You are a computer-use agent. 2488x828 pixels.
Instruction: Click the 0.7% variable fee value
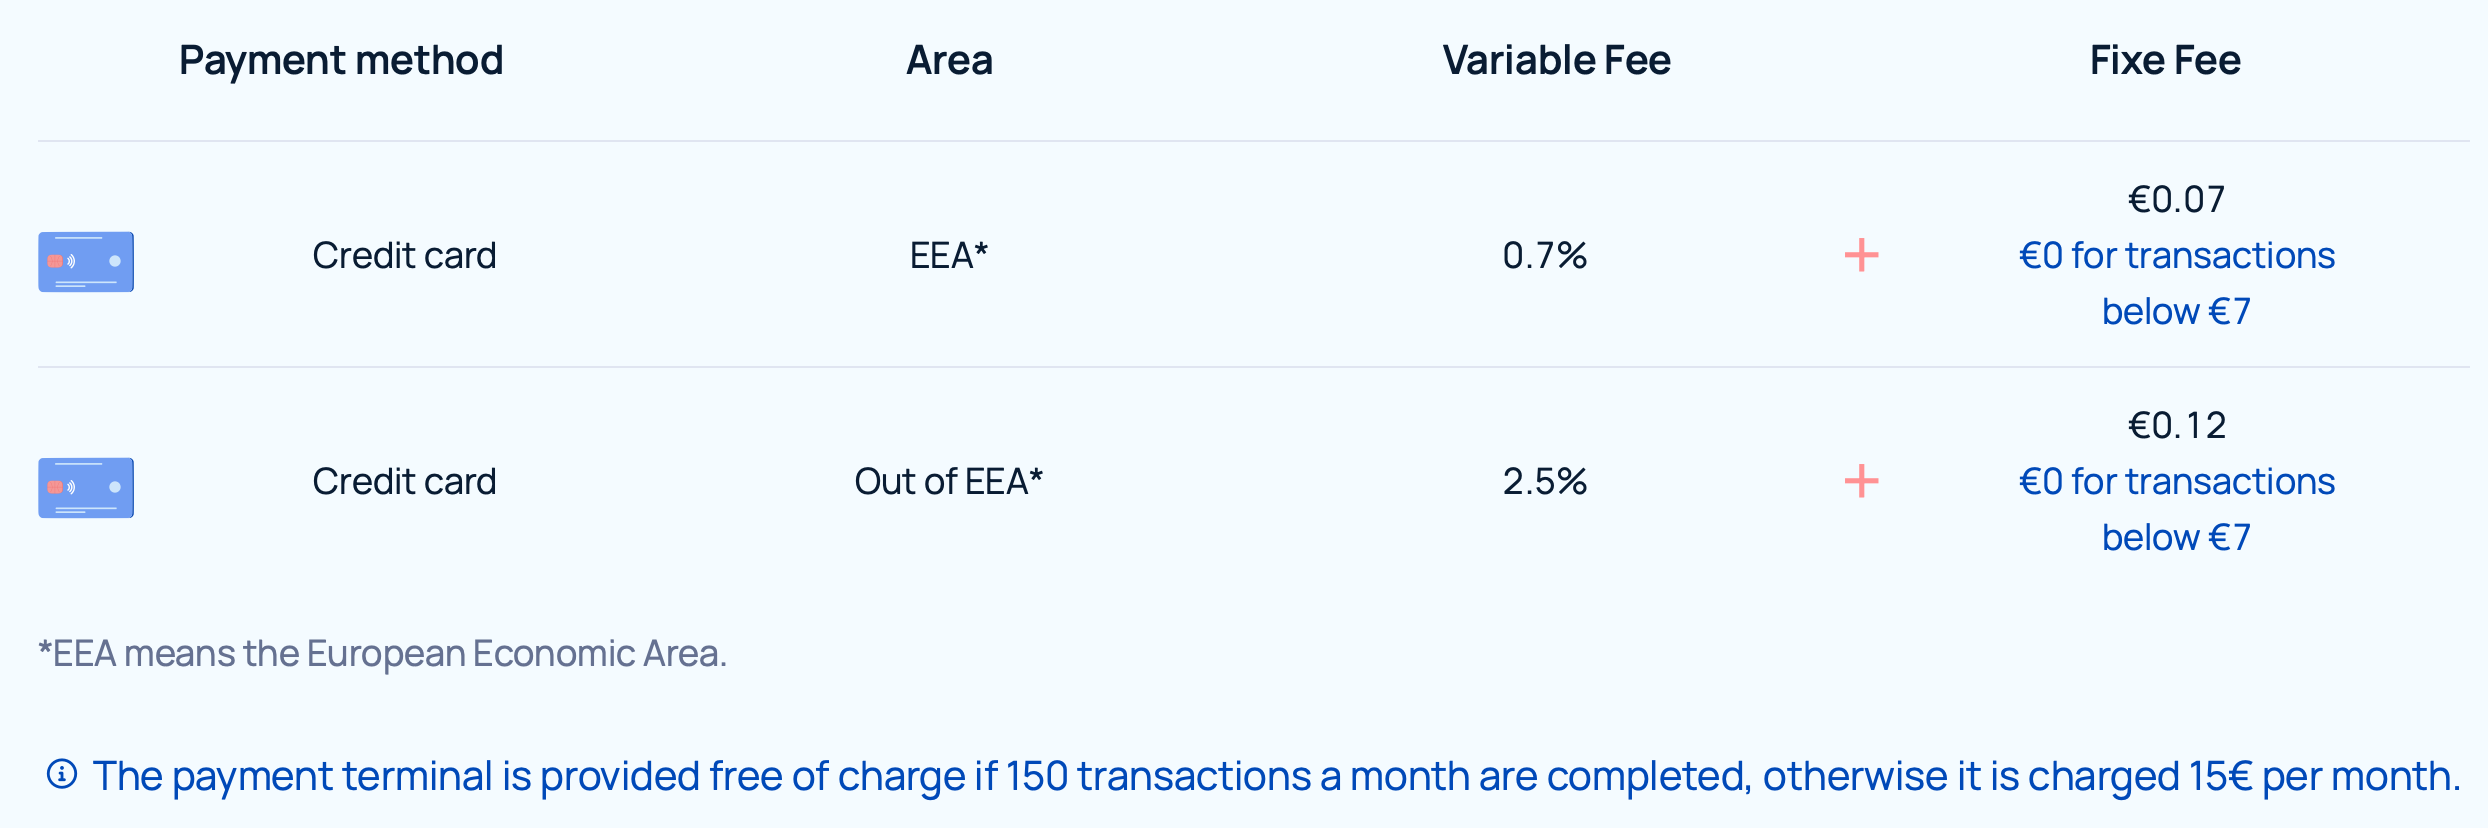(1545, 255)
